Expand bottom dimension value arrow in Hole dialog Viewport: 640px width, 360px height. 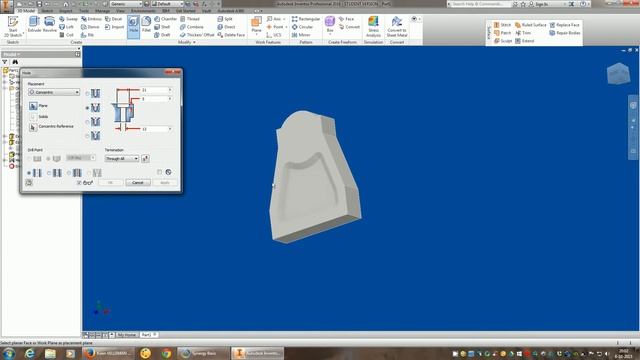click(x=170, y=129)
